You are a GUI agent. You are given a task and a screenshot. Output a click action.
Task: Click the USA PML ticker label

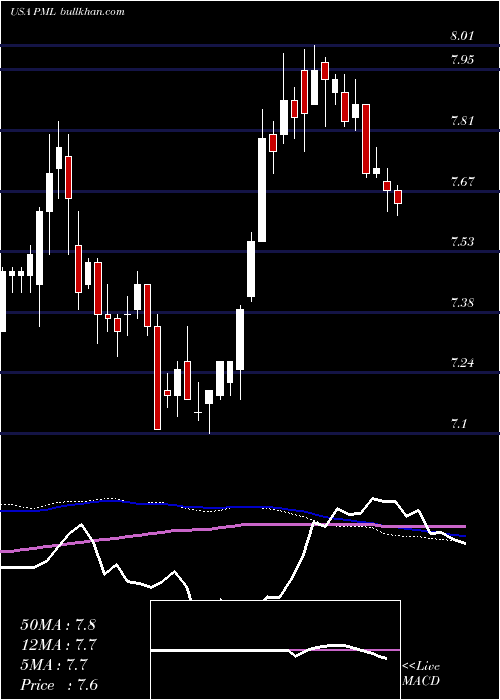click(x=33, y=12)
